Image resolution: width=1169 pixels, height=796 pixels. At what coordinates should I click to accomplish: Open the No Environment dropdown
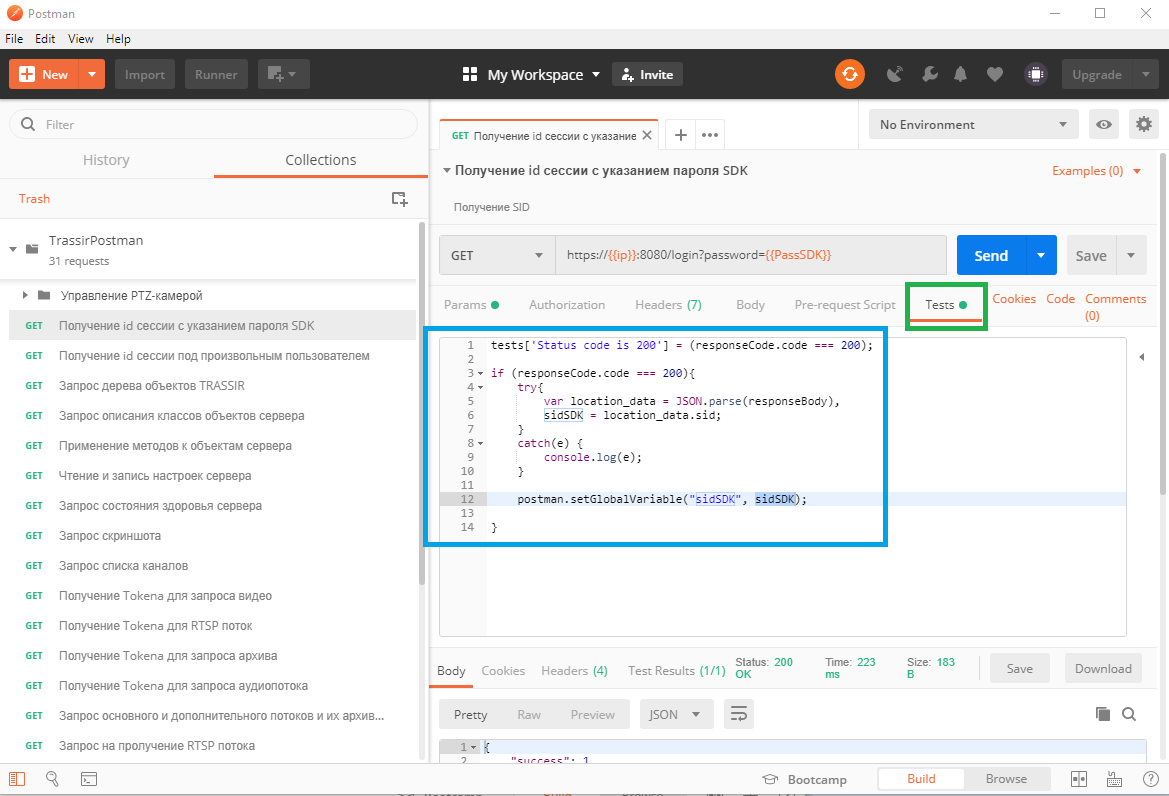(x=974, y=124)
